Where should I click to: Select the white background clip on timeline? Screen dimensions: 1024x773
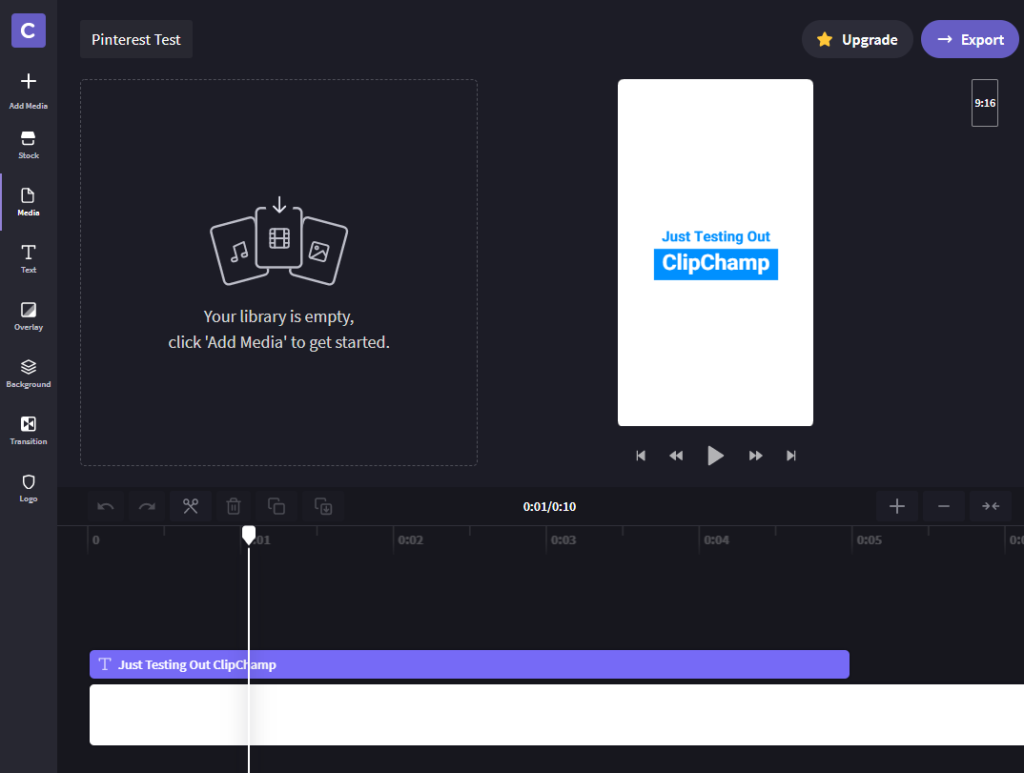556,715
